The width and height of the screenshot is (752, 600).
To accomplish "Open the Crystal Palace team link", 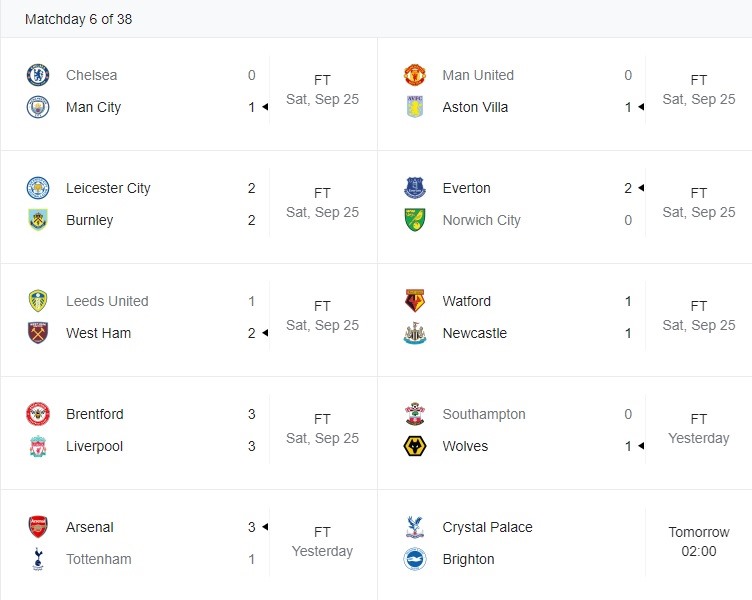I will click(487, 527).
